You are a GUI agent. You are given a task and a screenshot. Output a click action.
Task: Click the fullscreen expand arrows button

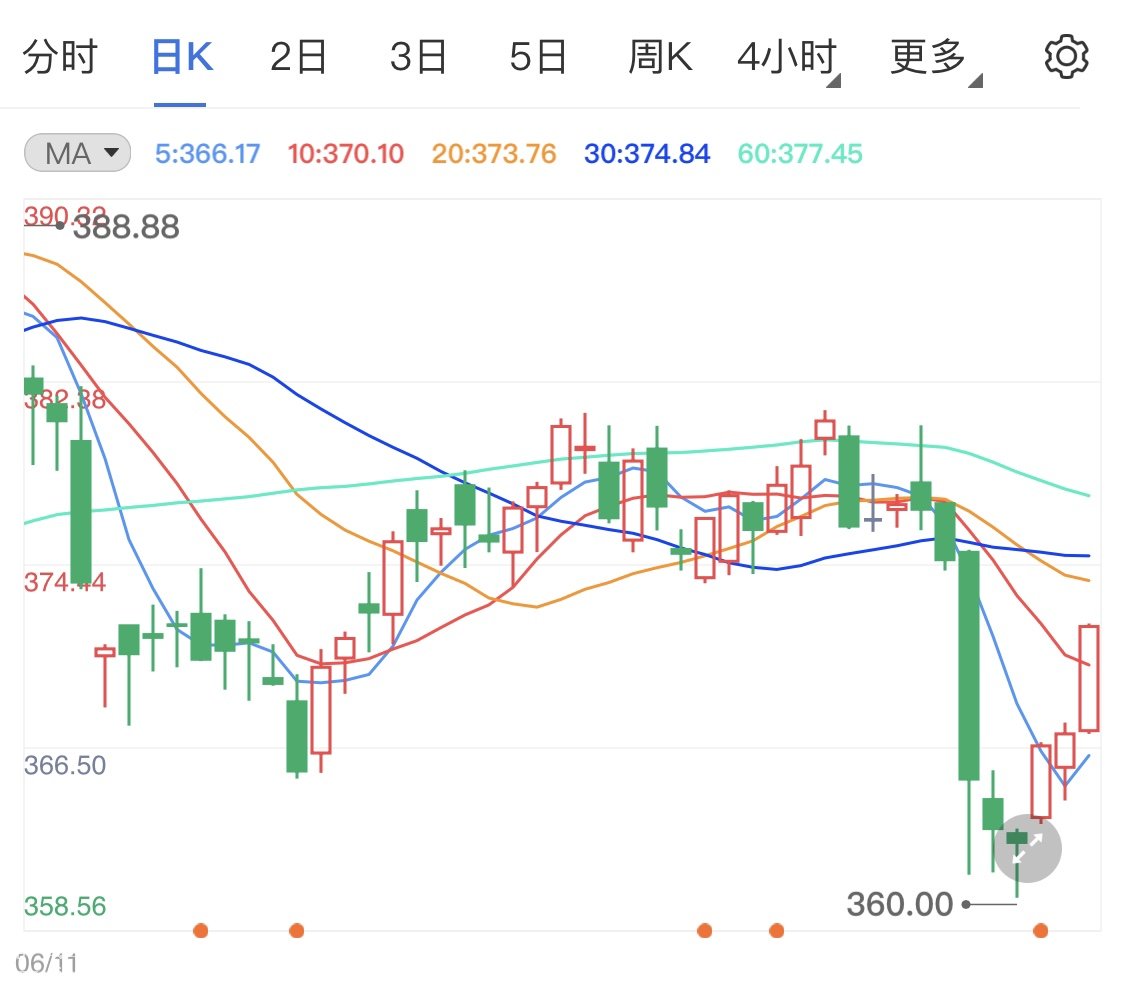coord(1028,849)
